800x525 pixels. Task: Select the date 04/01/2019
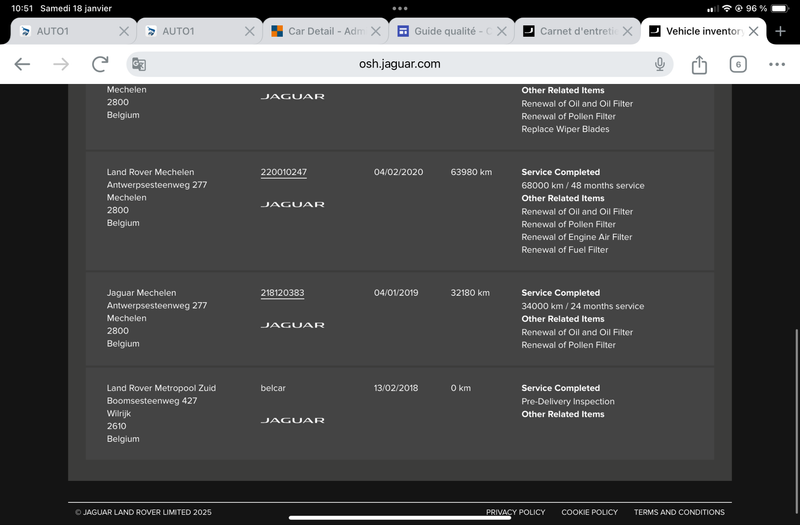click(x=396, y=293)
